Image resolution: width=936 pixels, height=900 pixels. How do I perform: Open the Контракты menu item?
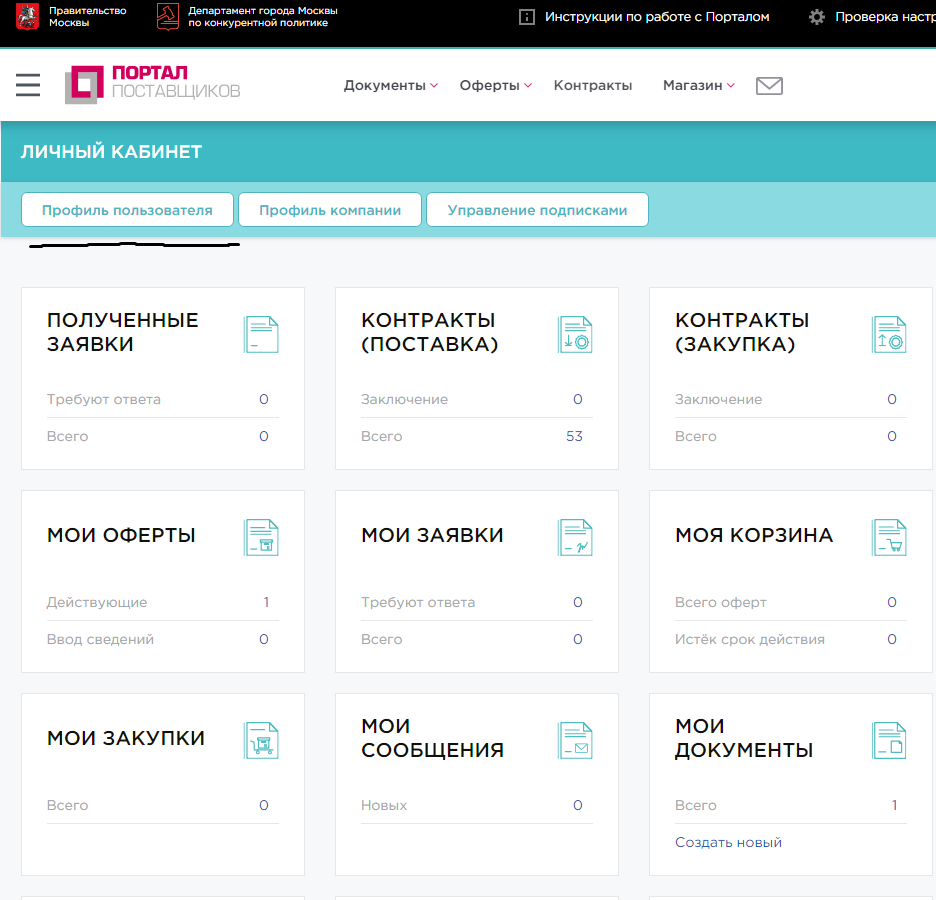click(x=593, y=86)
